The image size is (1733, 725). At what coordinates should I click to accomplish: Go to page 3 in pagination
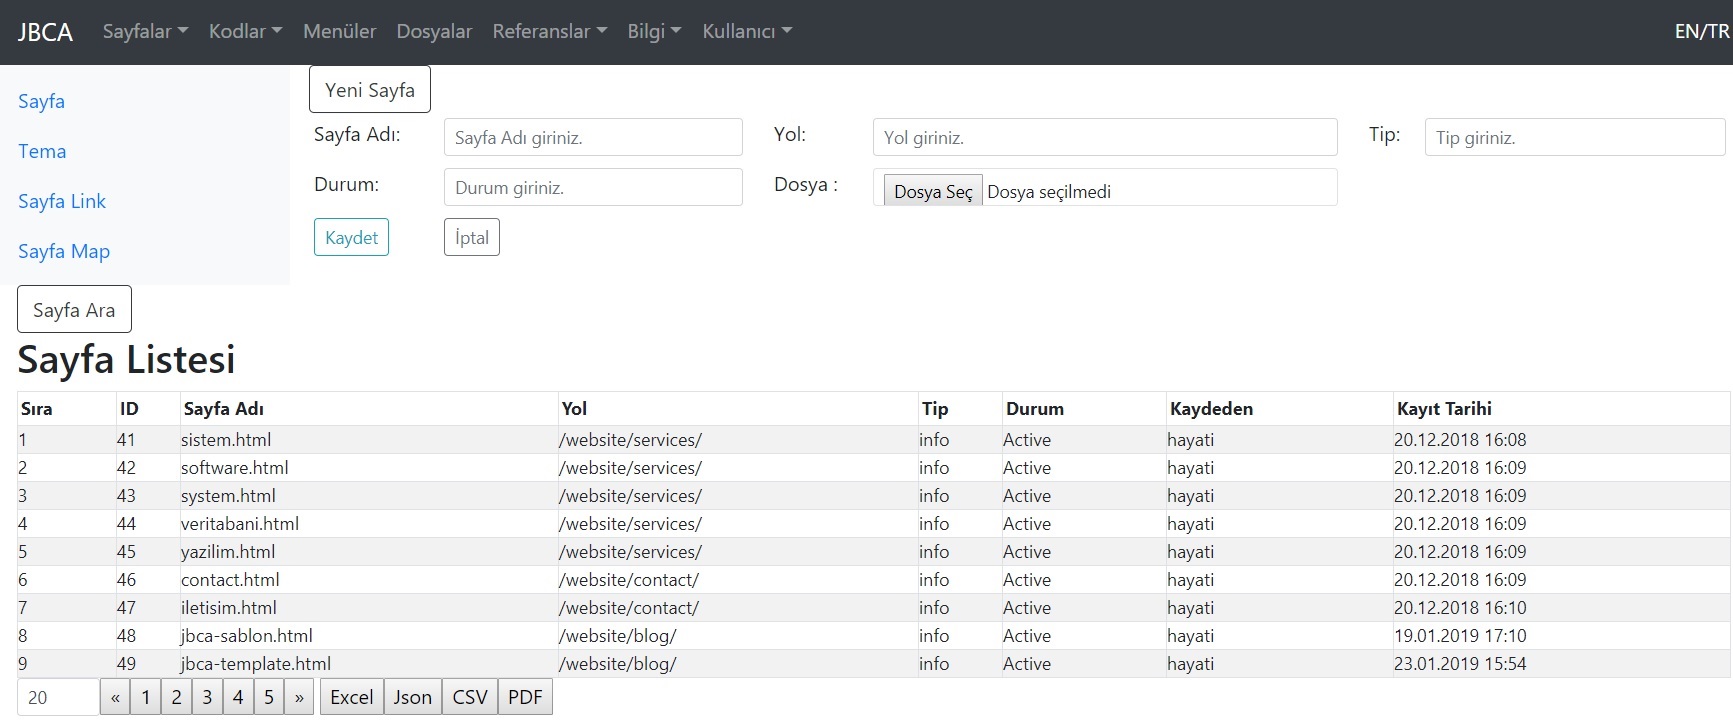click(207, 697)
